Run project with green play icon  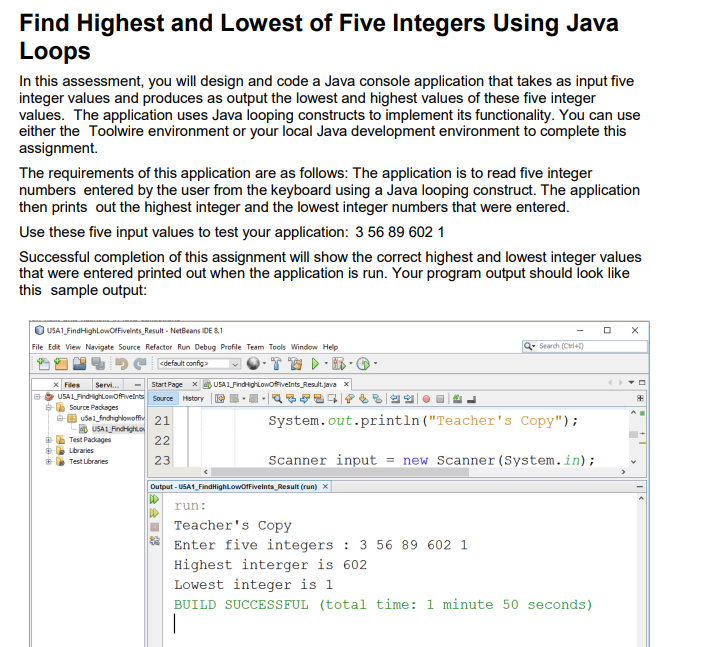pyautogui.click(x=315, y=364)
